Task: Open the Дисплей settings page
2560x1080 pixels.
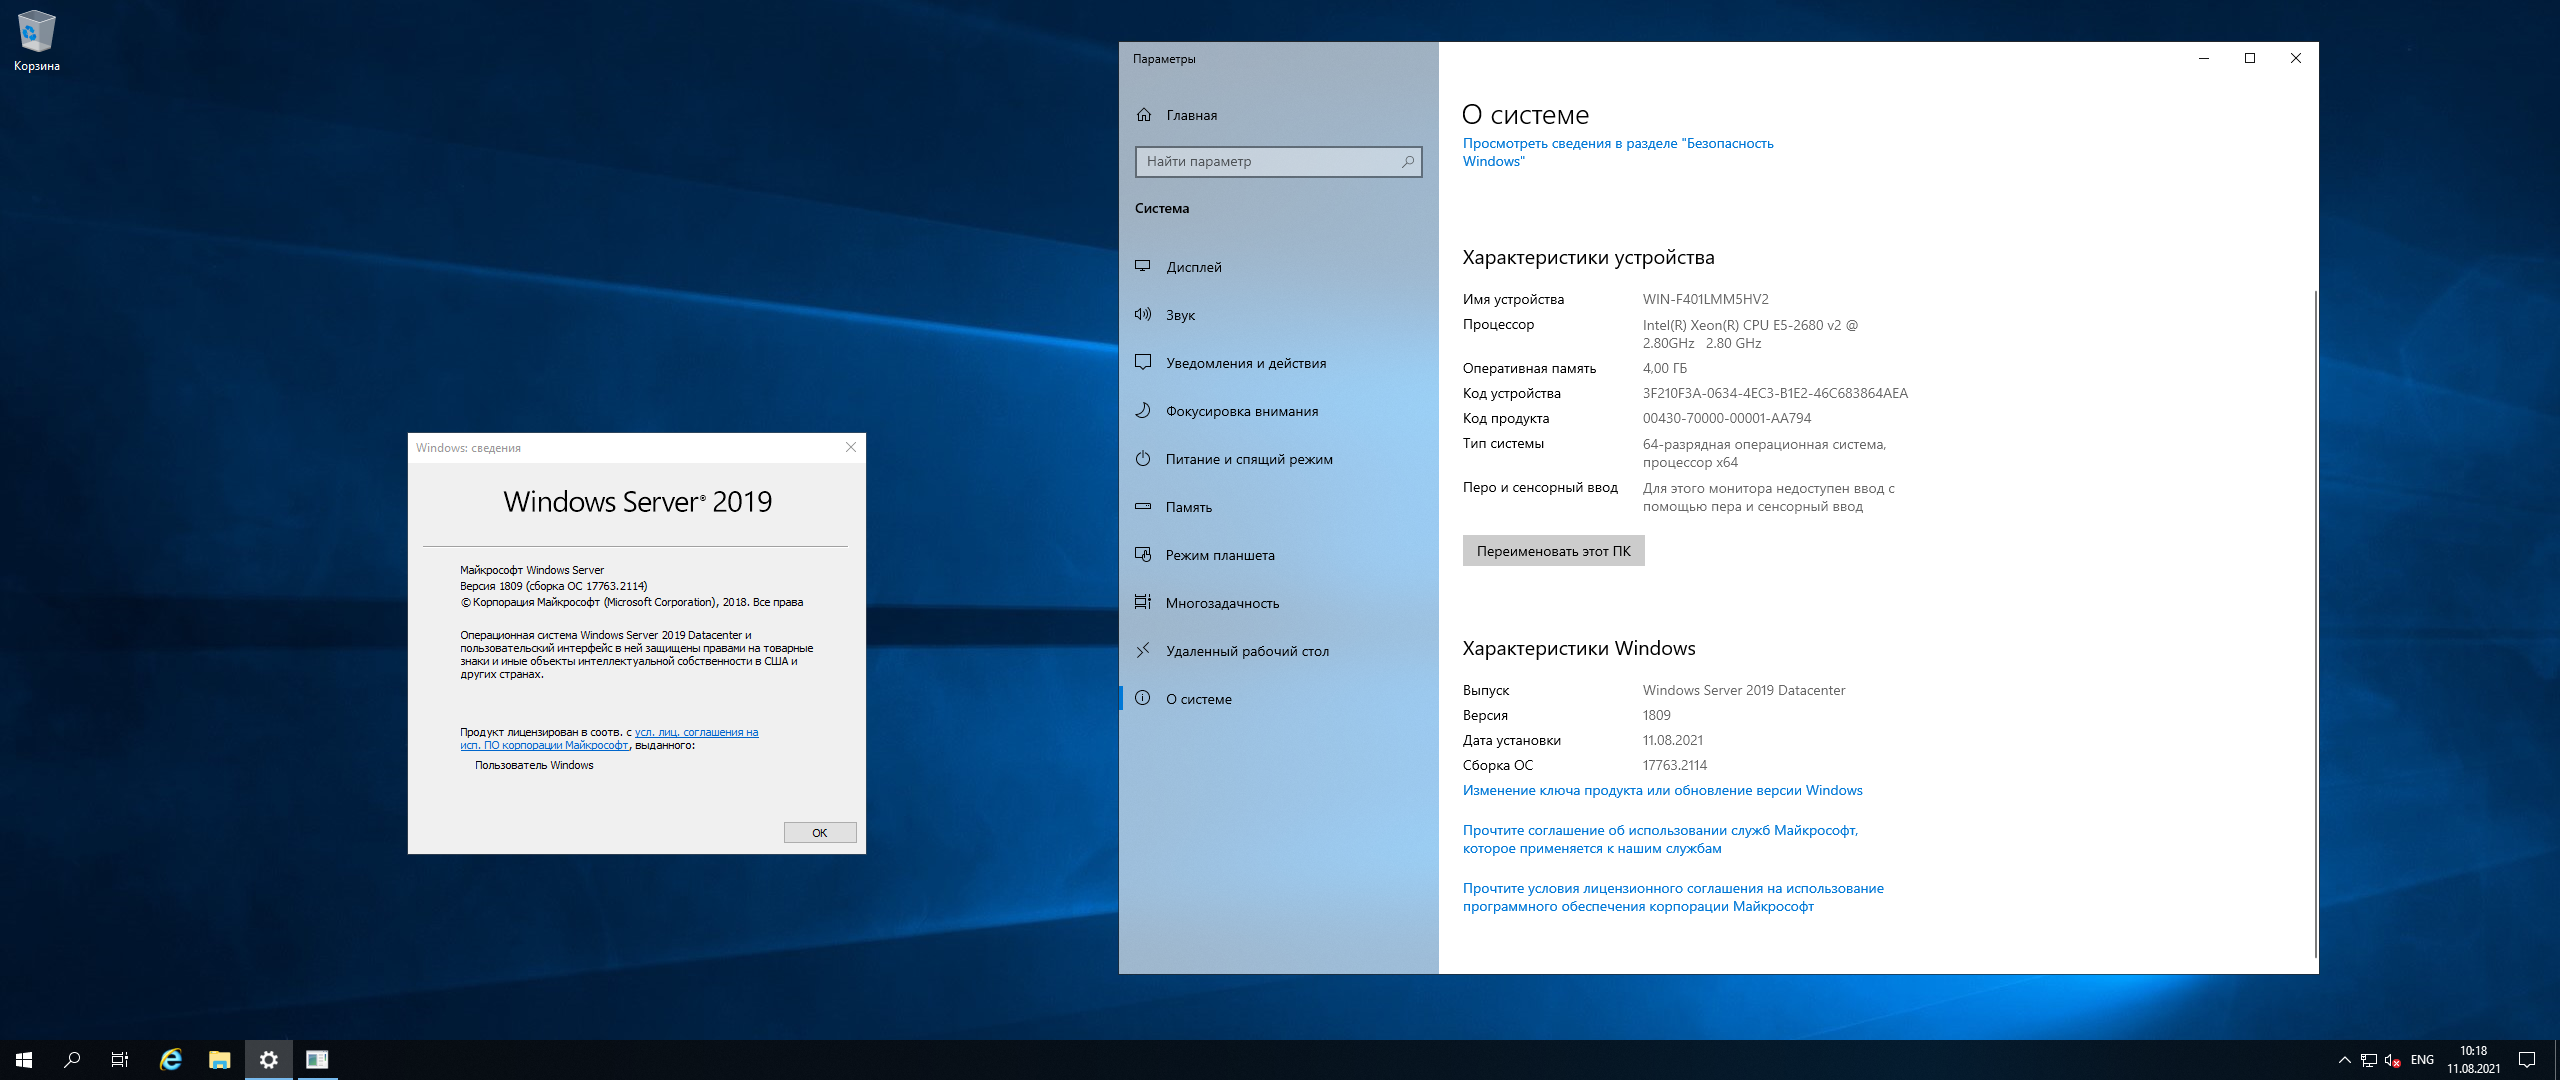Action: 1278,267
